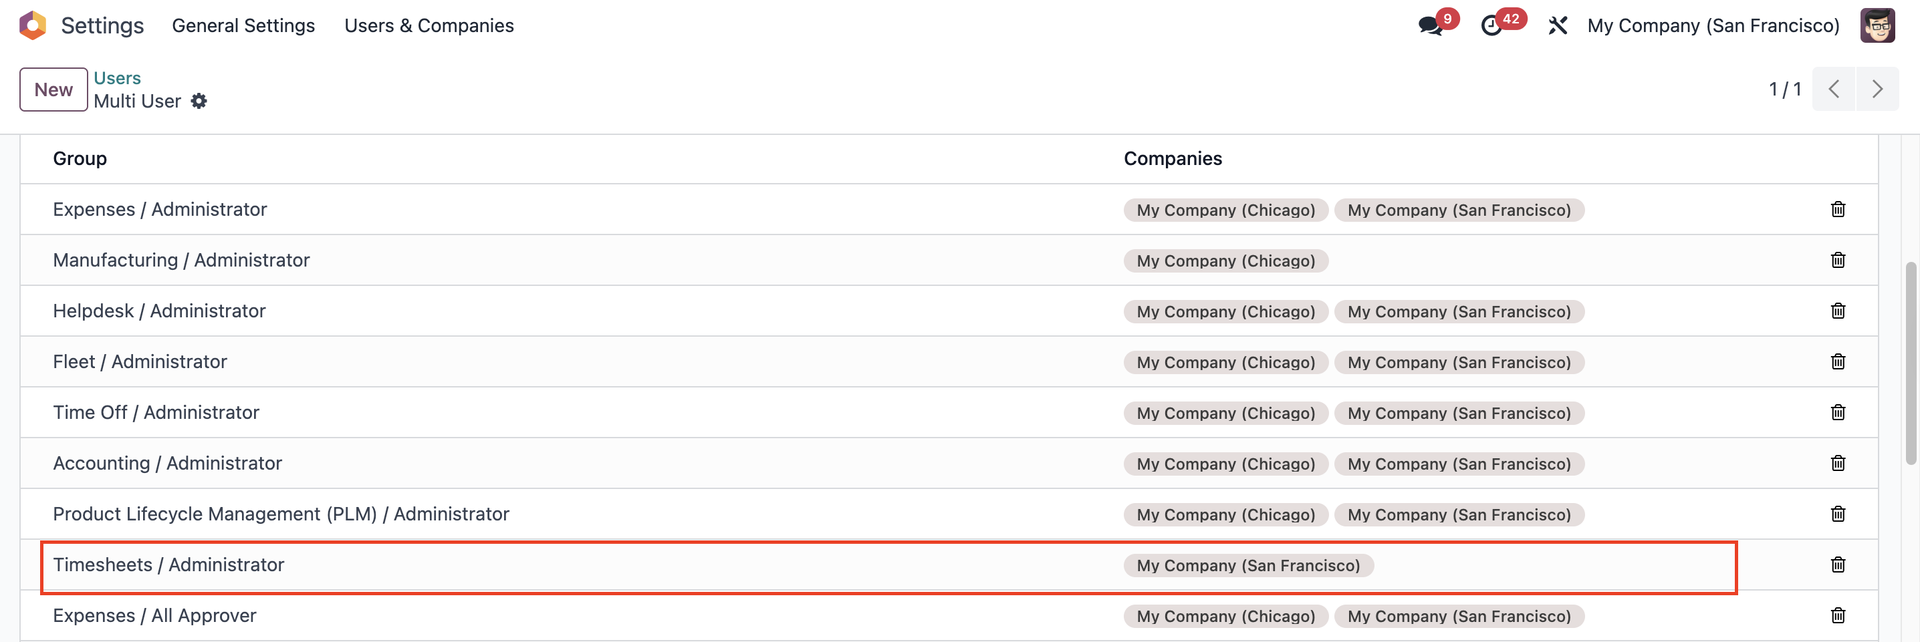Delete the Expenses / Administrator row
Viewport: 1920px width, 642px height.
tap(1838, 209)
